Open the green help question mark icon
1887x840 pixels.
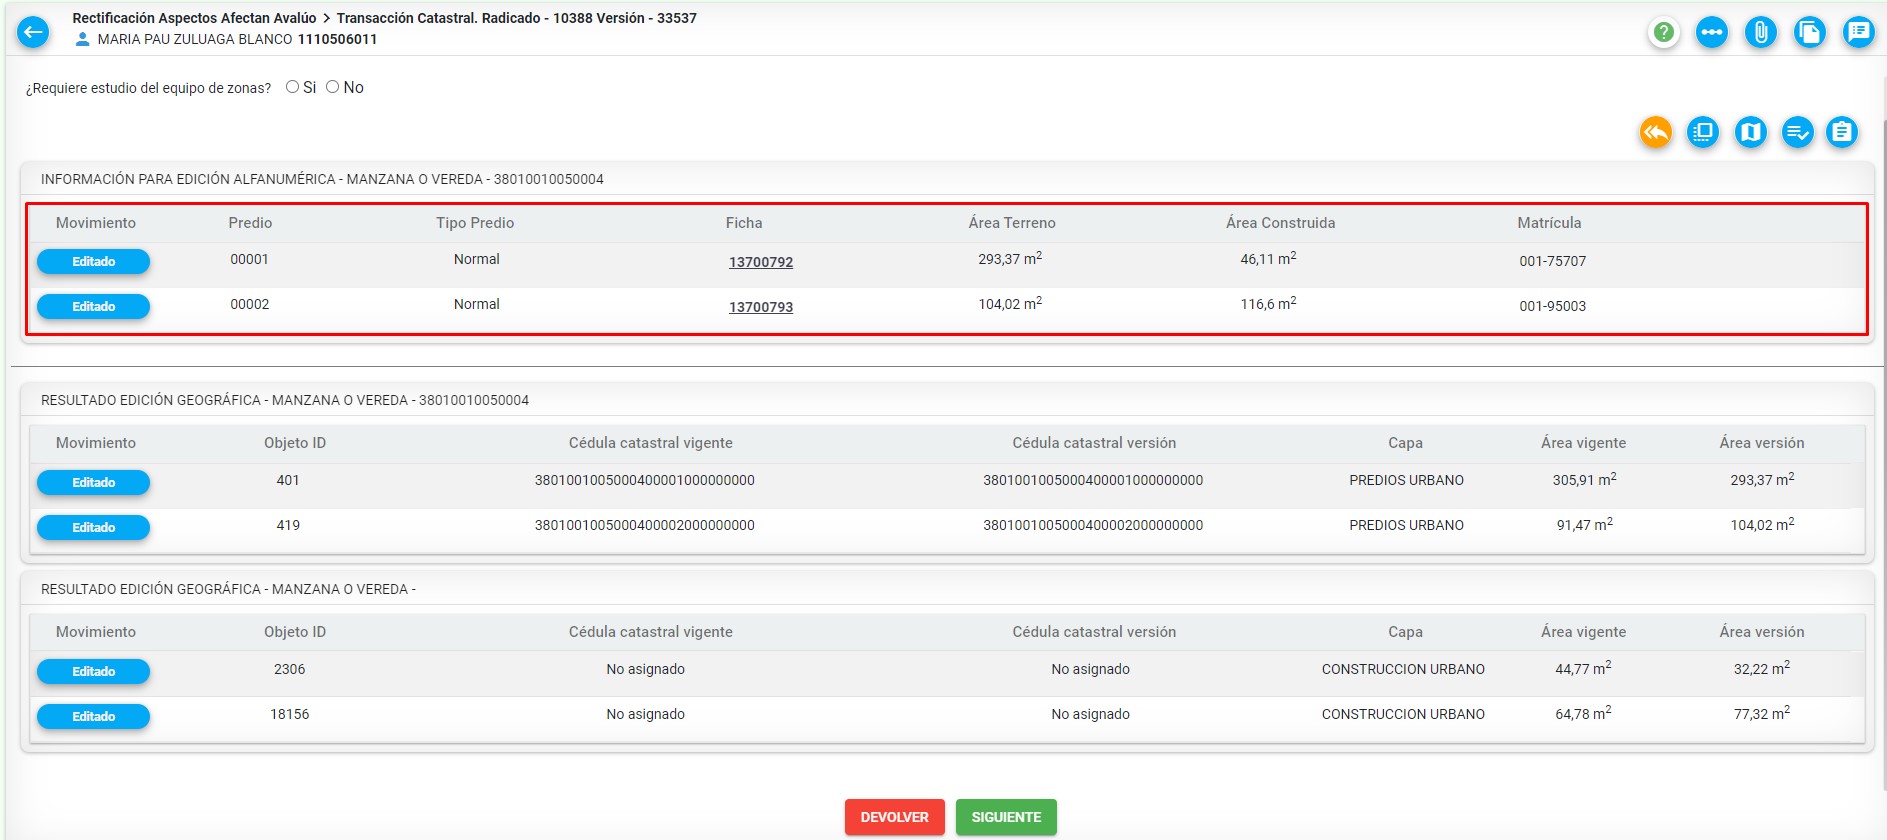point(1663,33)
